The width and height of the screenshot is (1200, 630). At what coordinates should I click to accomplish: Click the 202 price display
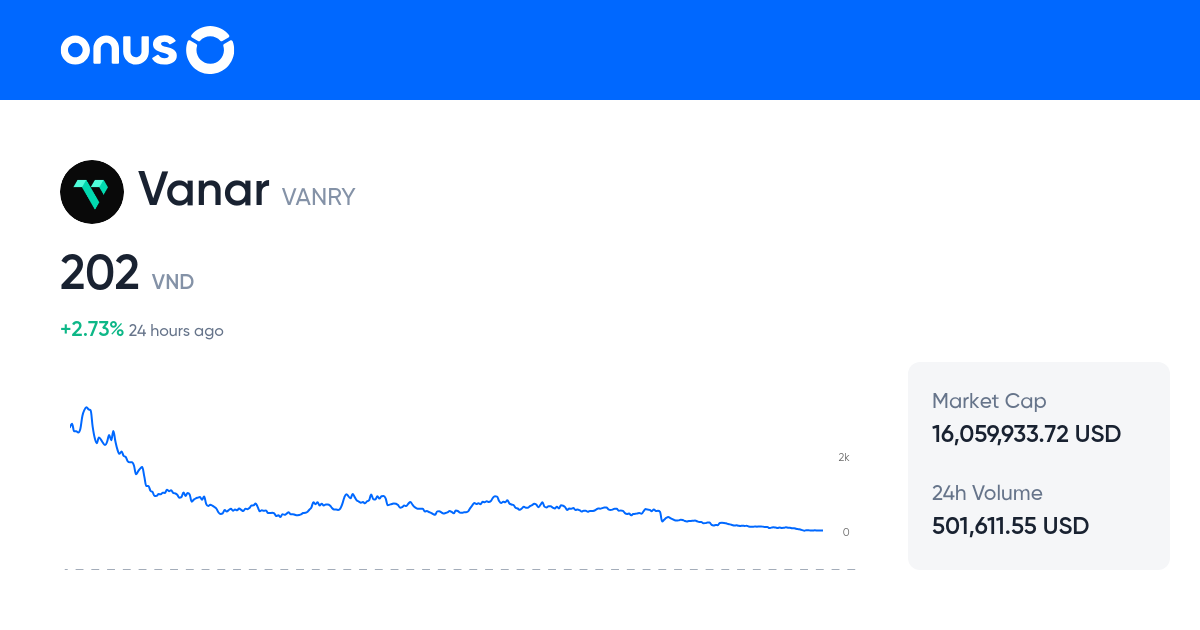pos(100,272)
